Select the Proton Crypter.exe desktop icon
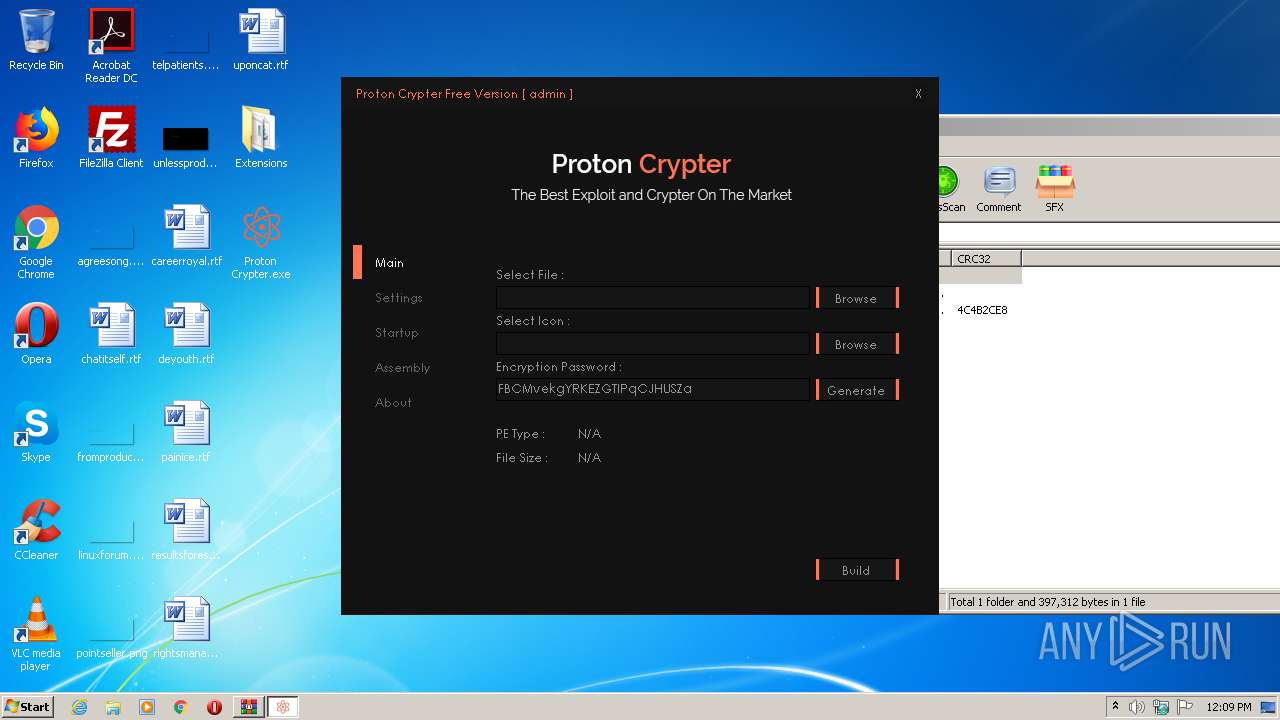Viewport: 1280px width, 720px height. [x=261, y=242]
